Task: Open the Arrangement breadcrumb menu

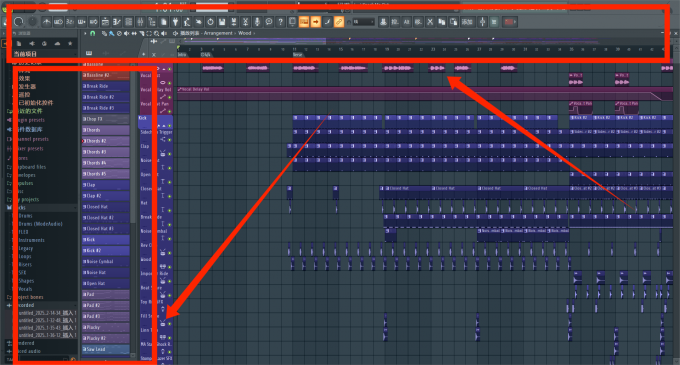Action: tap(218, 33)
